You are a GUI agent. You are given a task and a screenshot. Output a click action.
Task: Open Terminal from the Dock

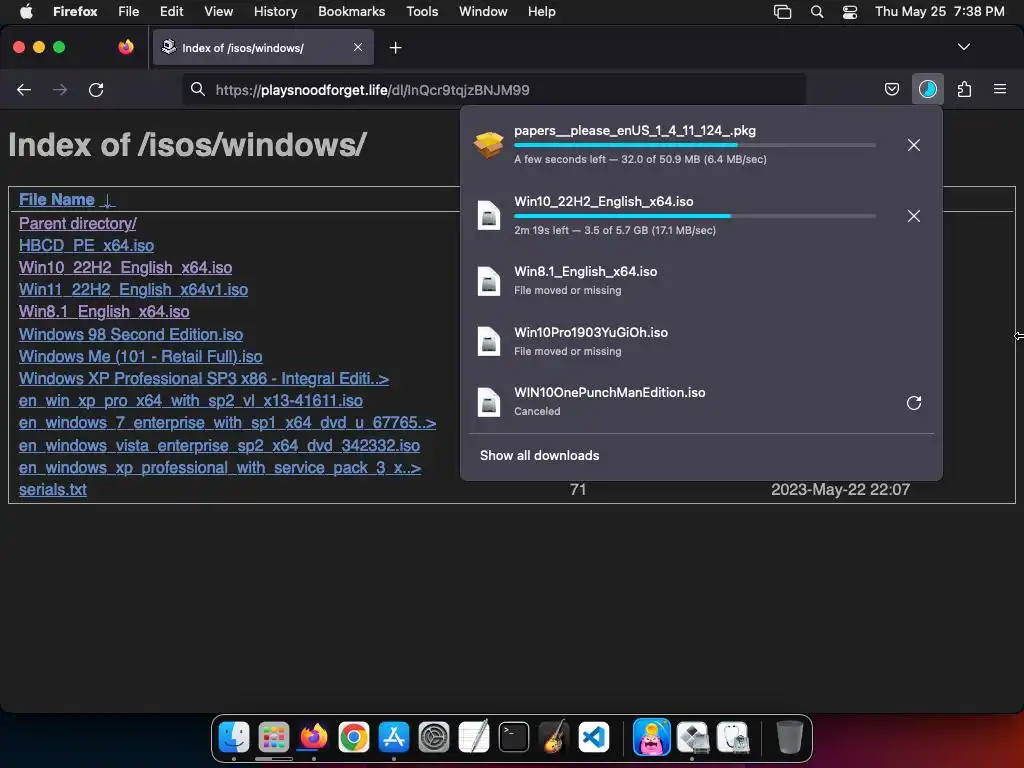[514, 737]
